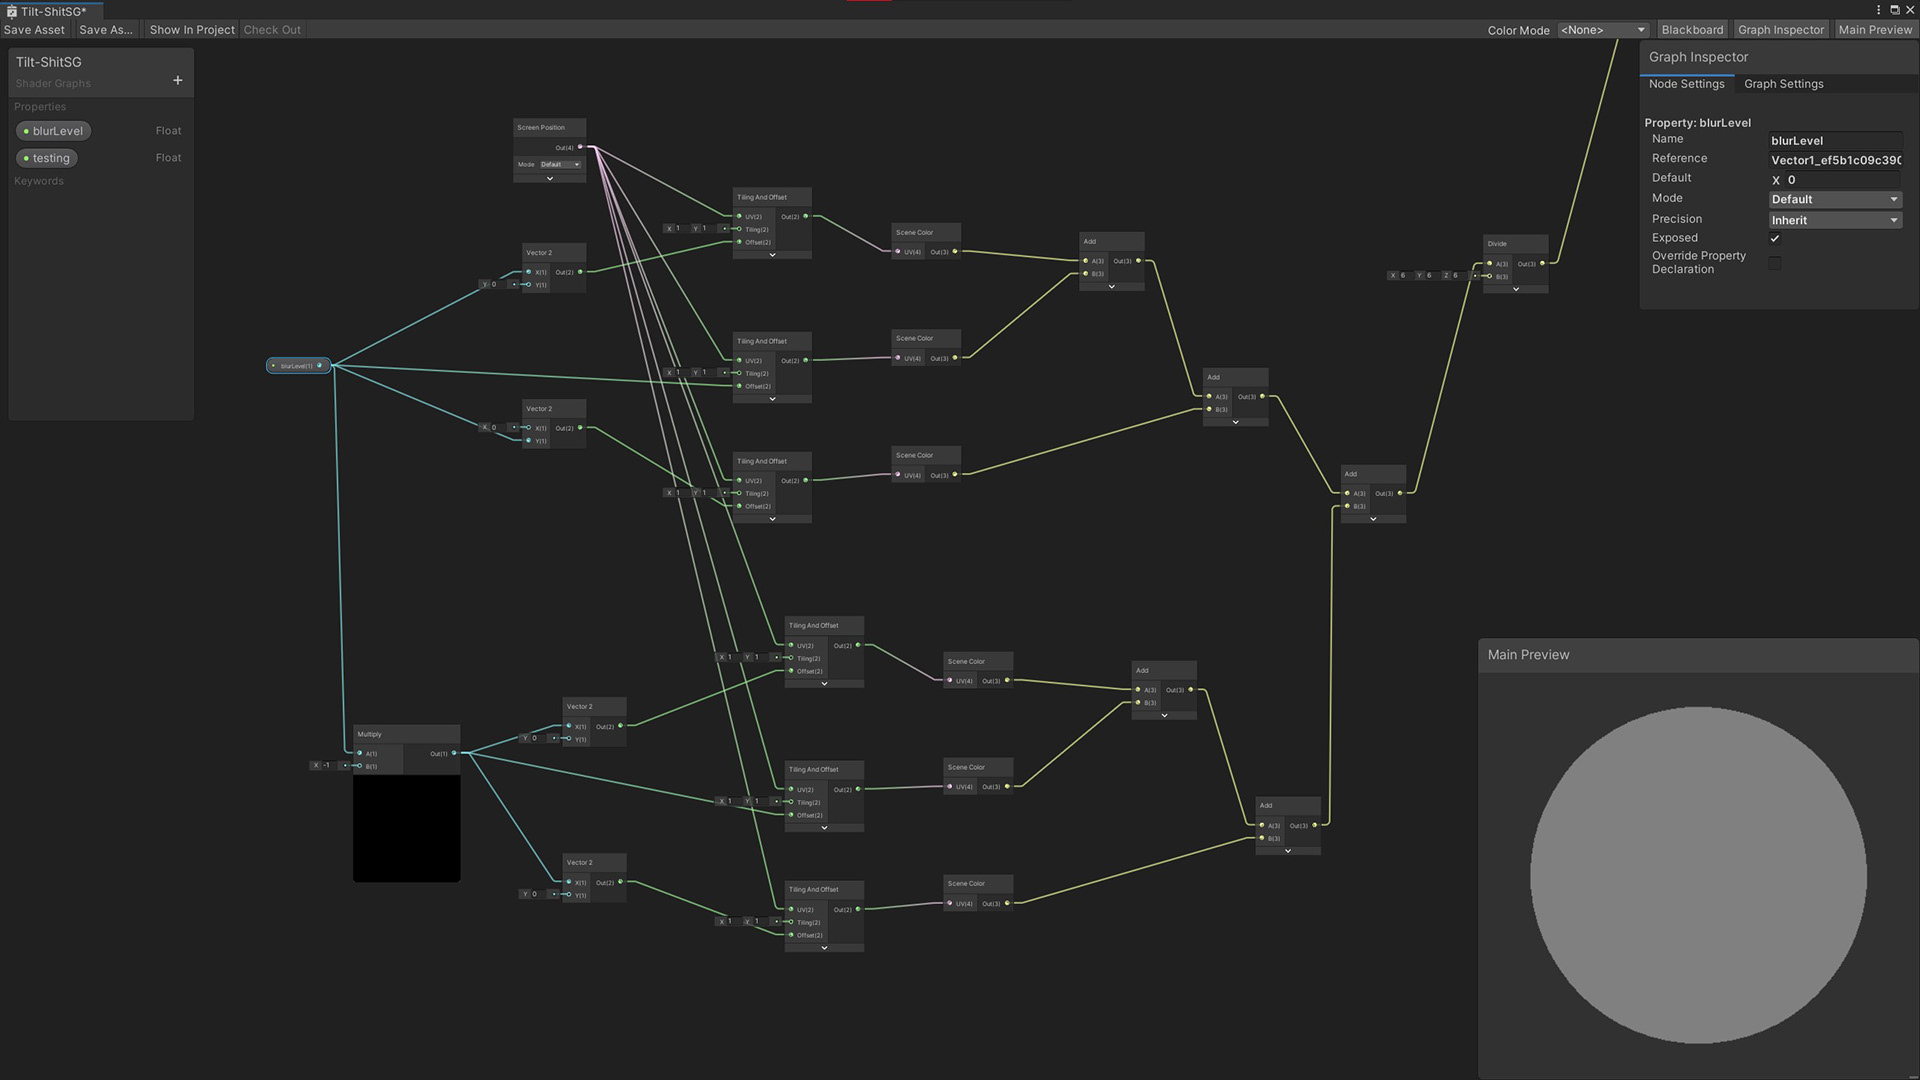Click the shader graph icon in window tab
This screenshot has width=1920, height=1080.
pyautogui.click(x=11, y=11)
